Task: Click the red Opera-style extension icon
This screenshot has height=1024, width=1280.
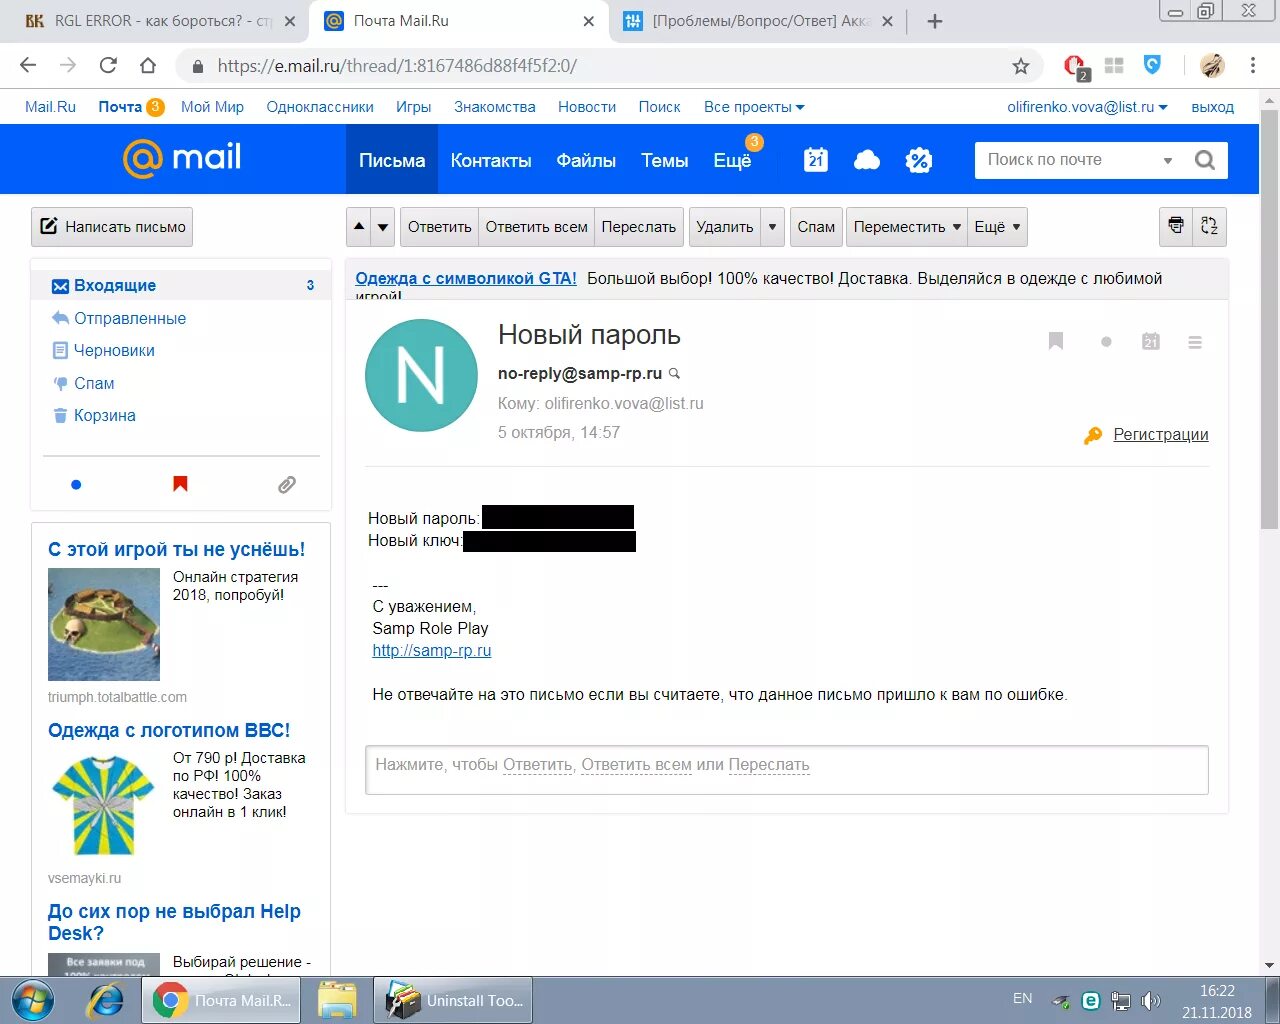Action: coord(1075,67)
